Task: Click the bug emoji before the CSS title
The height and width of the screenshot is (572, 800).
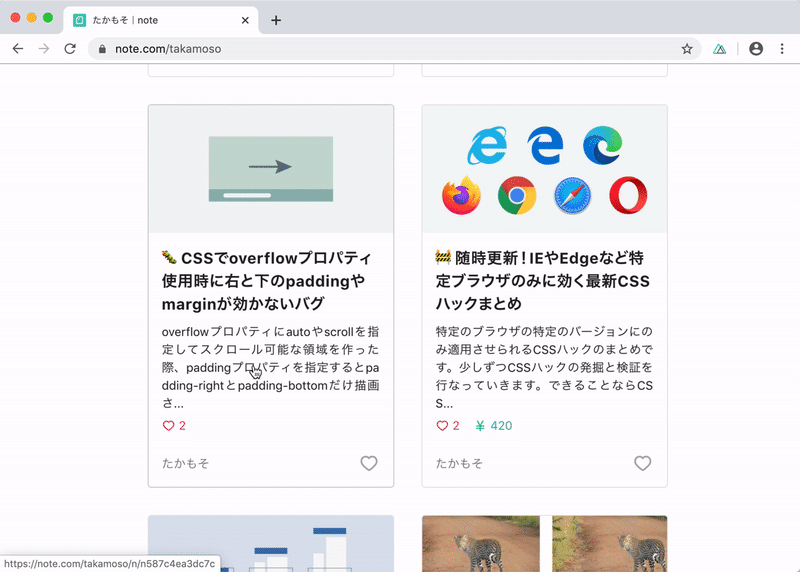Action: pyautogui.click(x=169, y=257)
